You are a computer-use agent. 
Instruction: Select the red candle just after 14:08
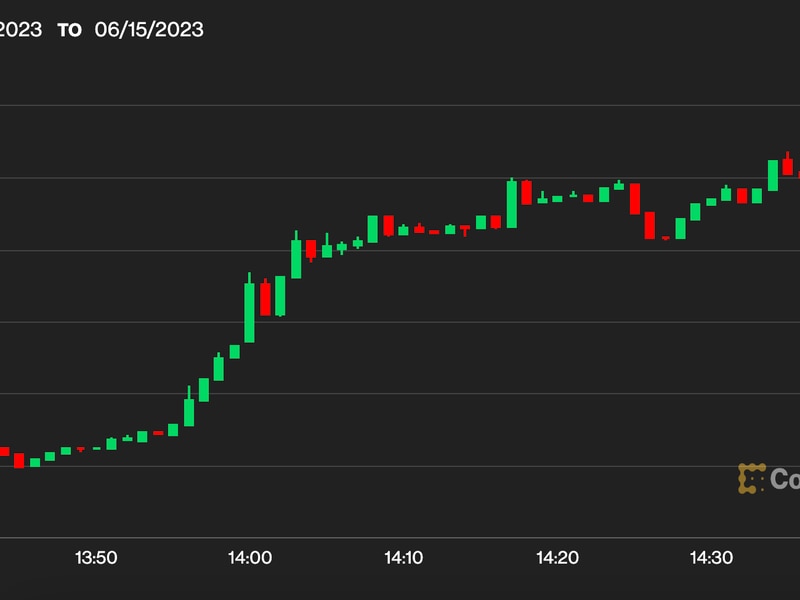pyautogui.click(x=388, y=225)
